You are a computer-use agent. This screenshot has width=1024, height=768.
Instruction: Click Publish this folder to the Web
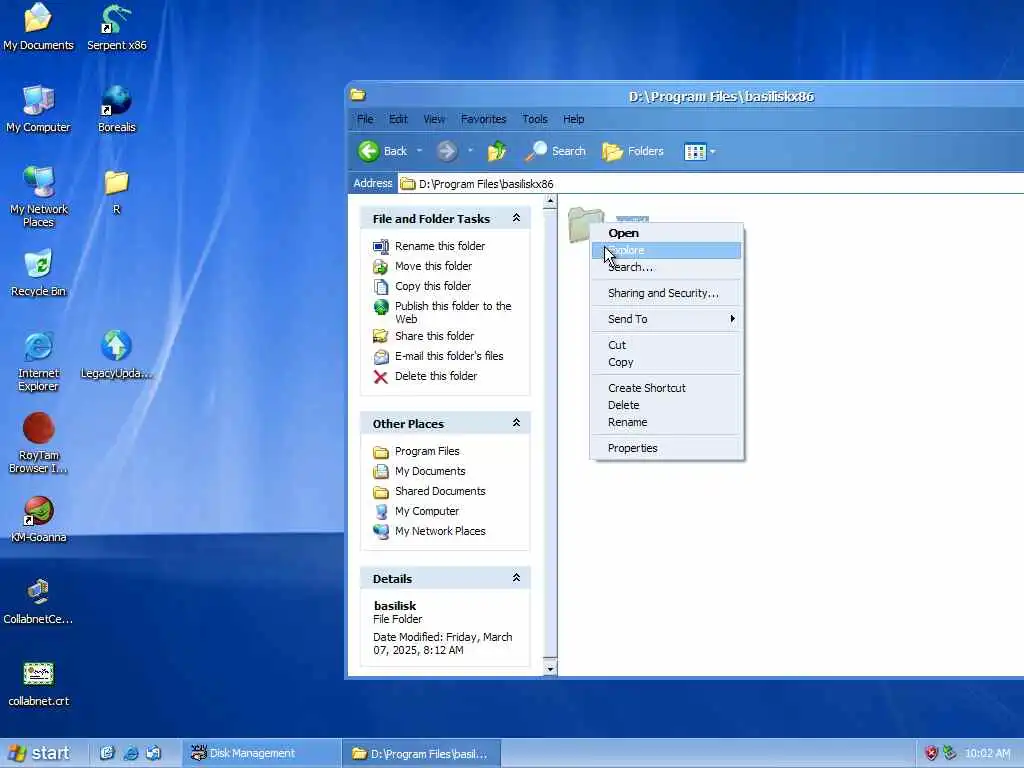(442, 312)
